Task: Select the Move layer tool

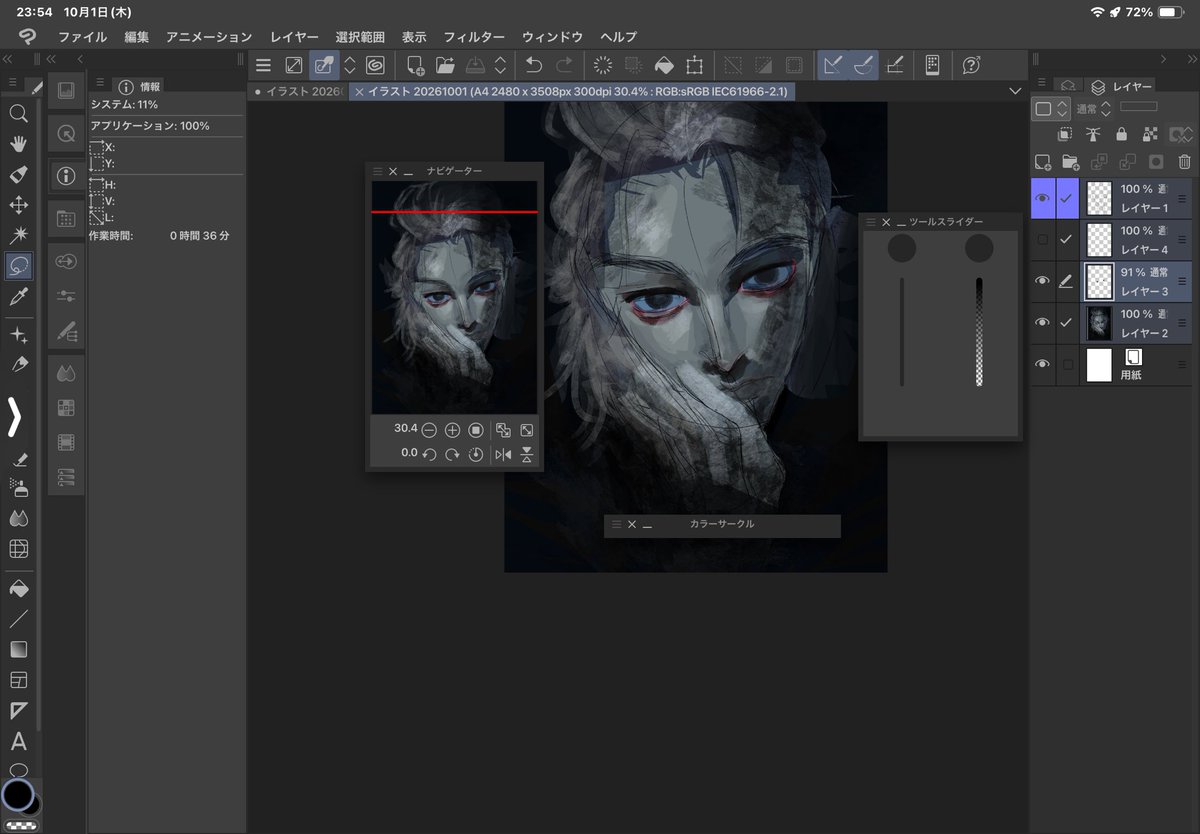Action: (18, 205)
